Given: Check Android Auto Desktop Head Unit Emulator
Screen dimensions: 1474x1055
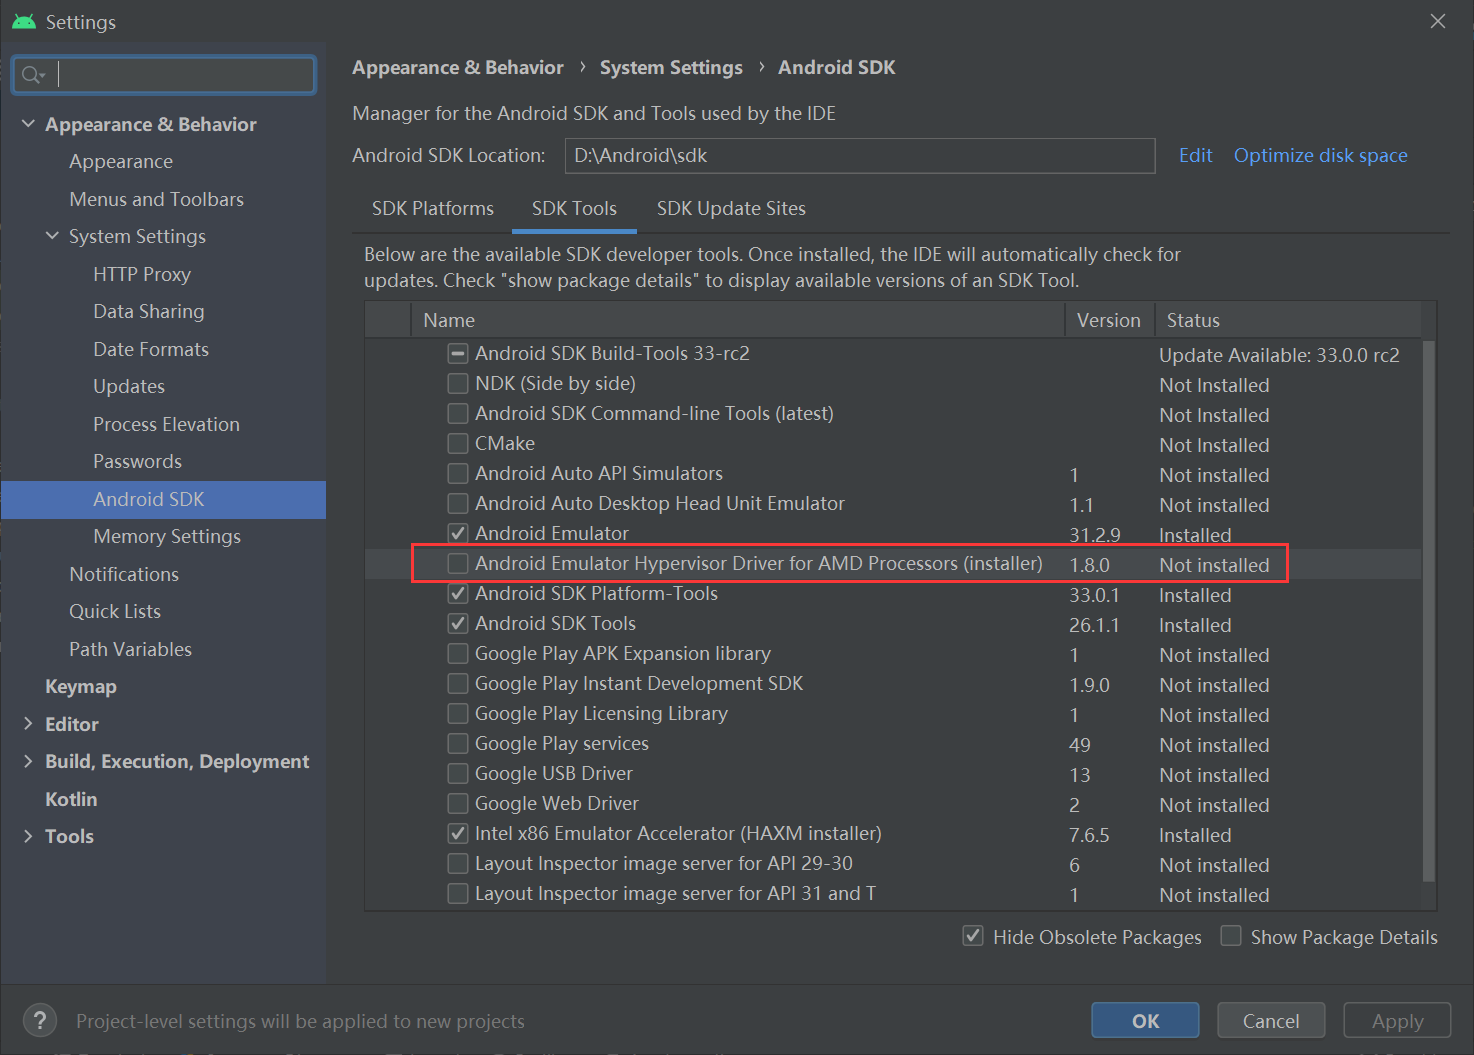Looking at the screenshot, I should (x=458, y=503).
